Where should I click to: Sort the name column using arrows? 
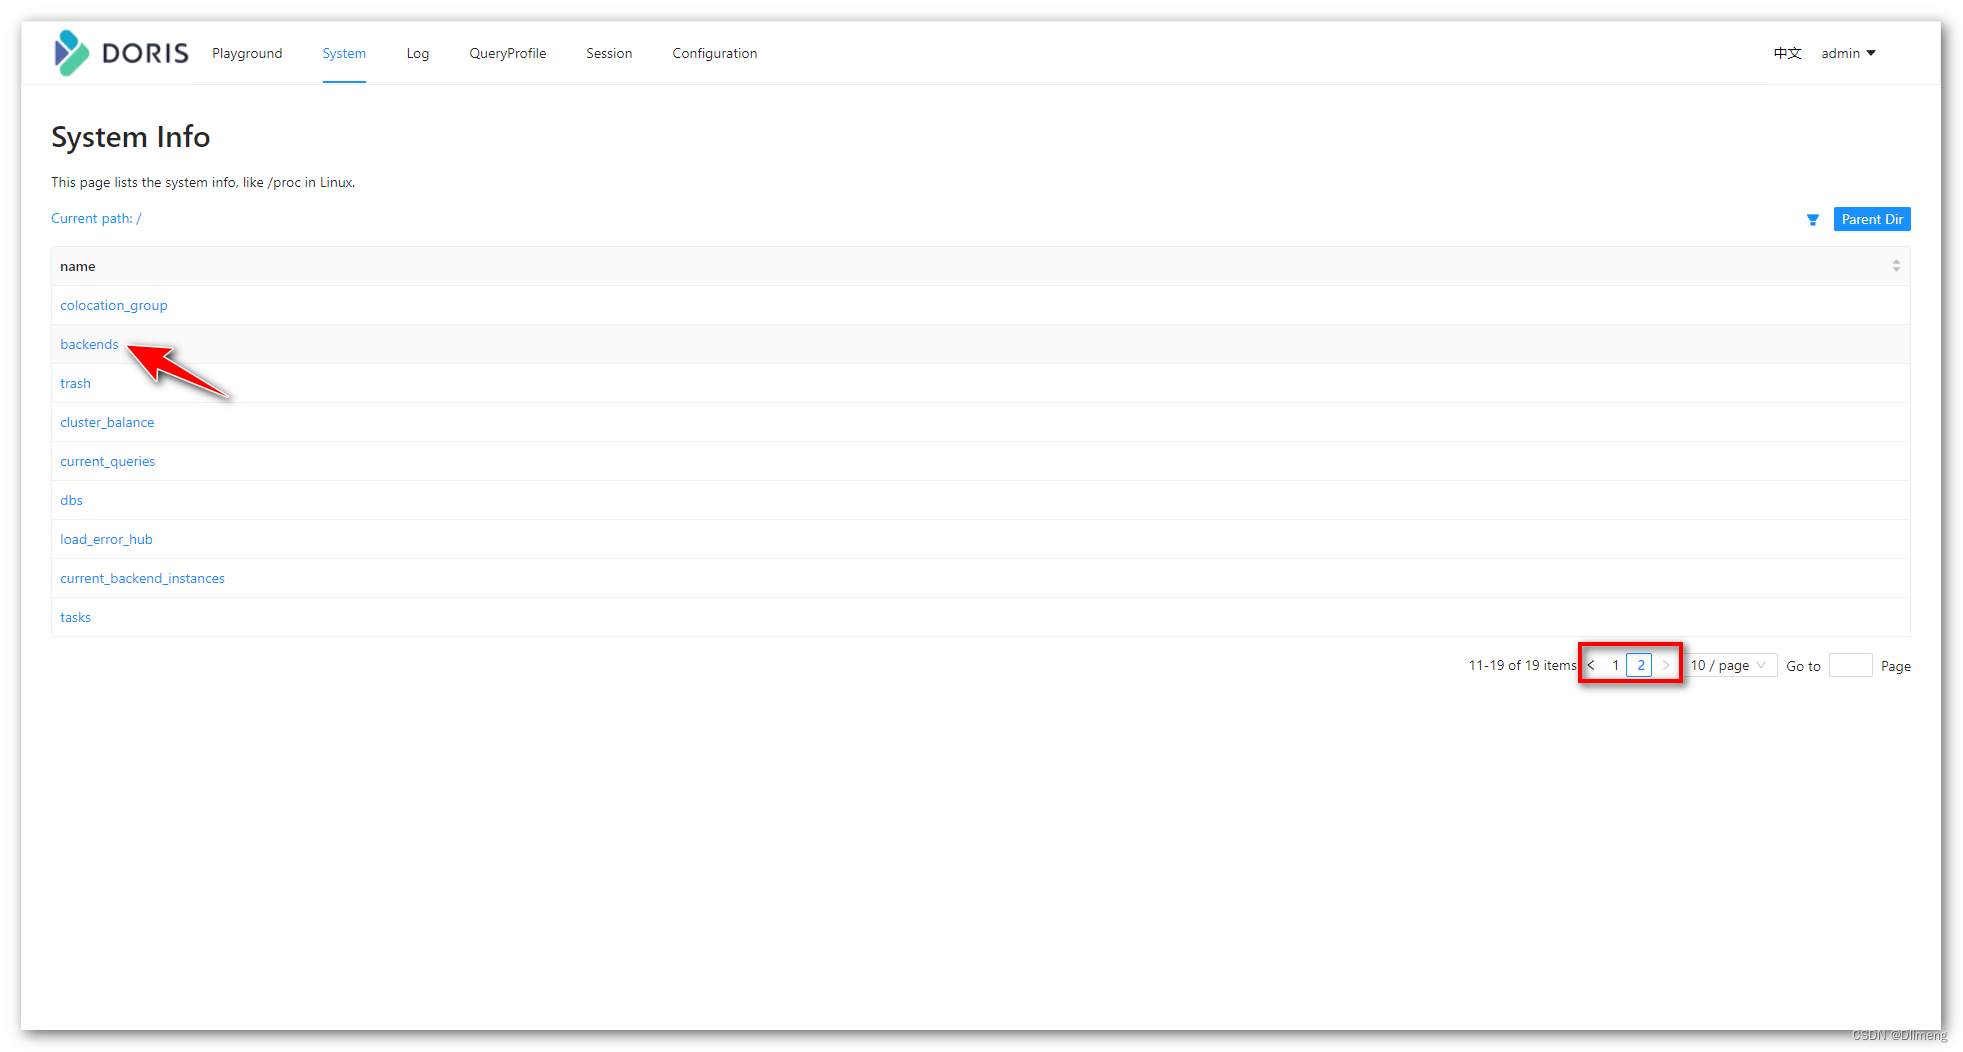coord(1895,266)
